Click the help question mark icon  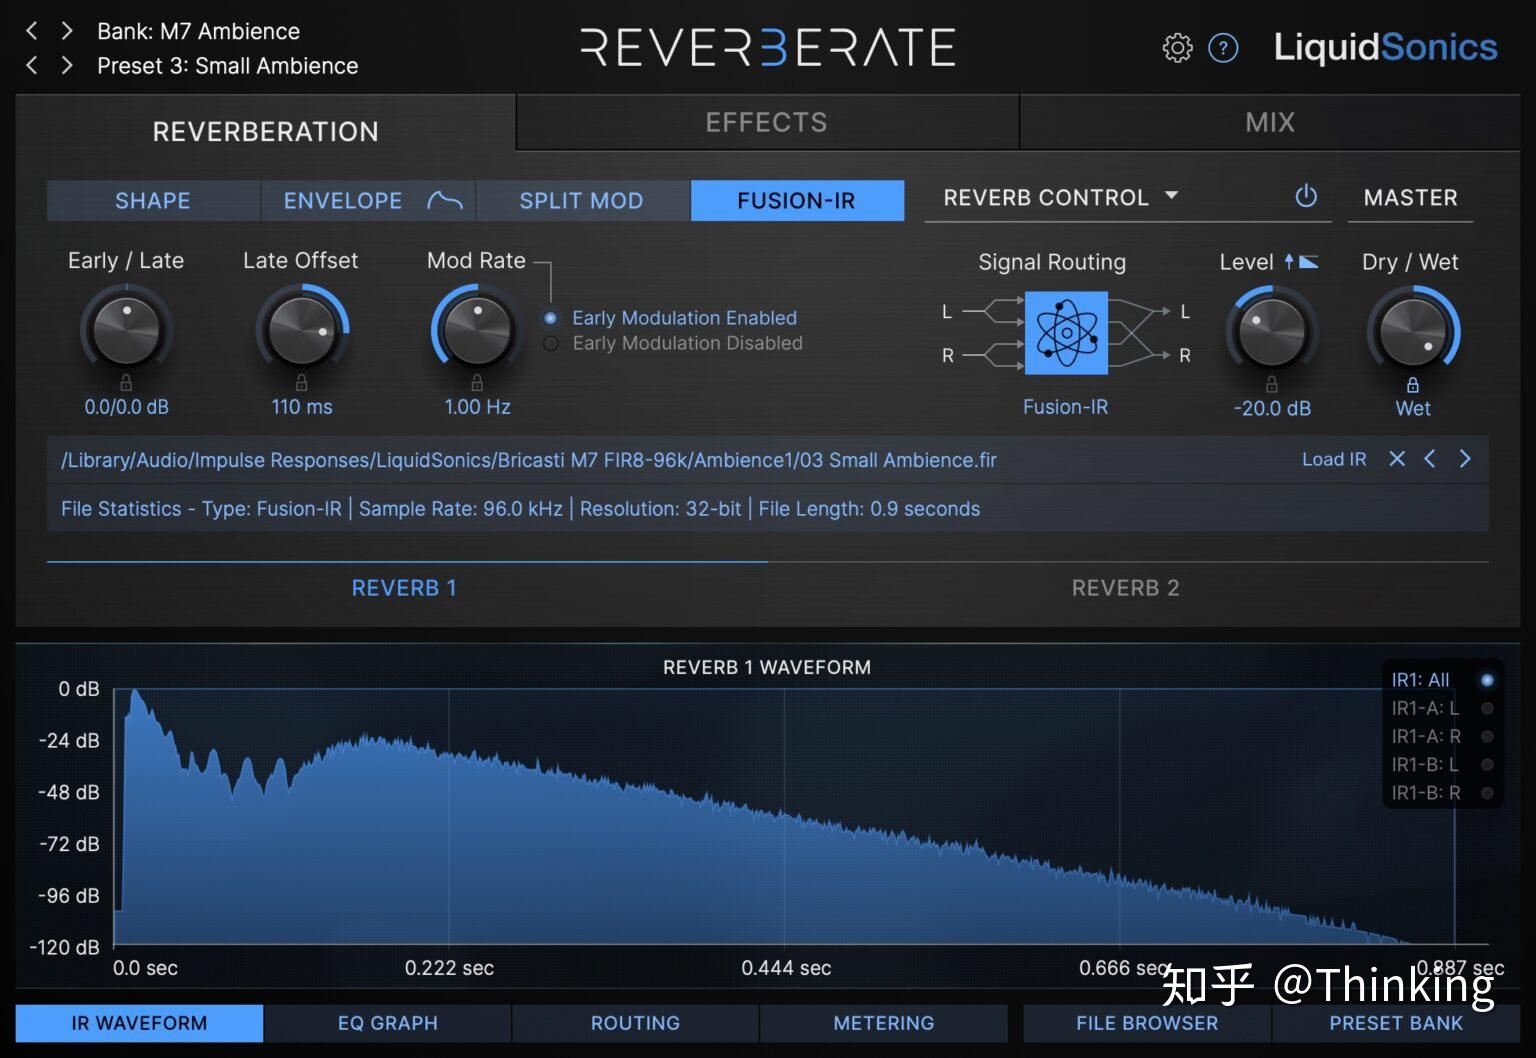pyautogui.click(x=1223, y=47)
